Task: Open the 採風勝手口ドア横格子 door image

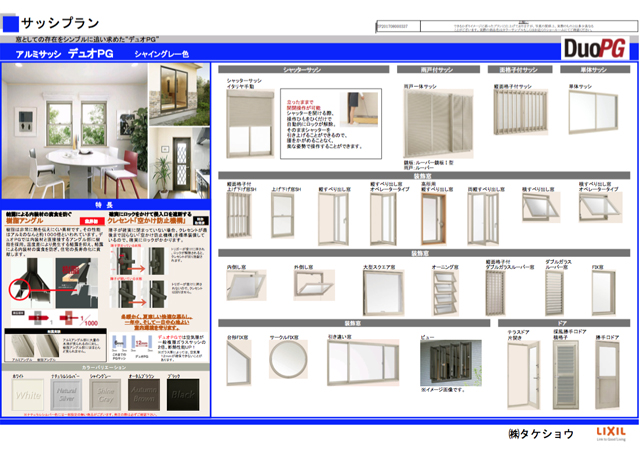Action: click(x=566, y=375)
